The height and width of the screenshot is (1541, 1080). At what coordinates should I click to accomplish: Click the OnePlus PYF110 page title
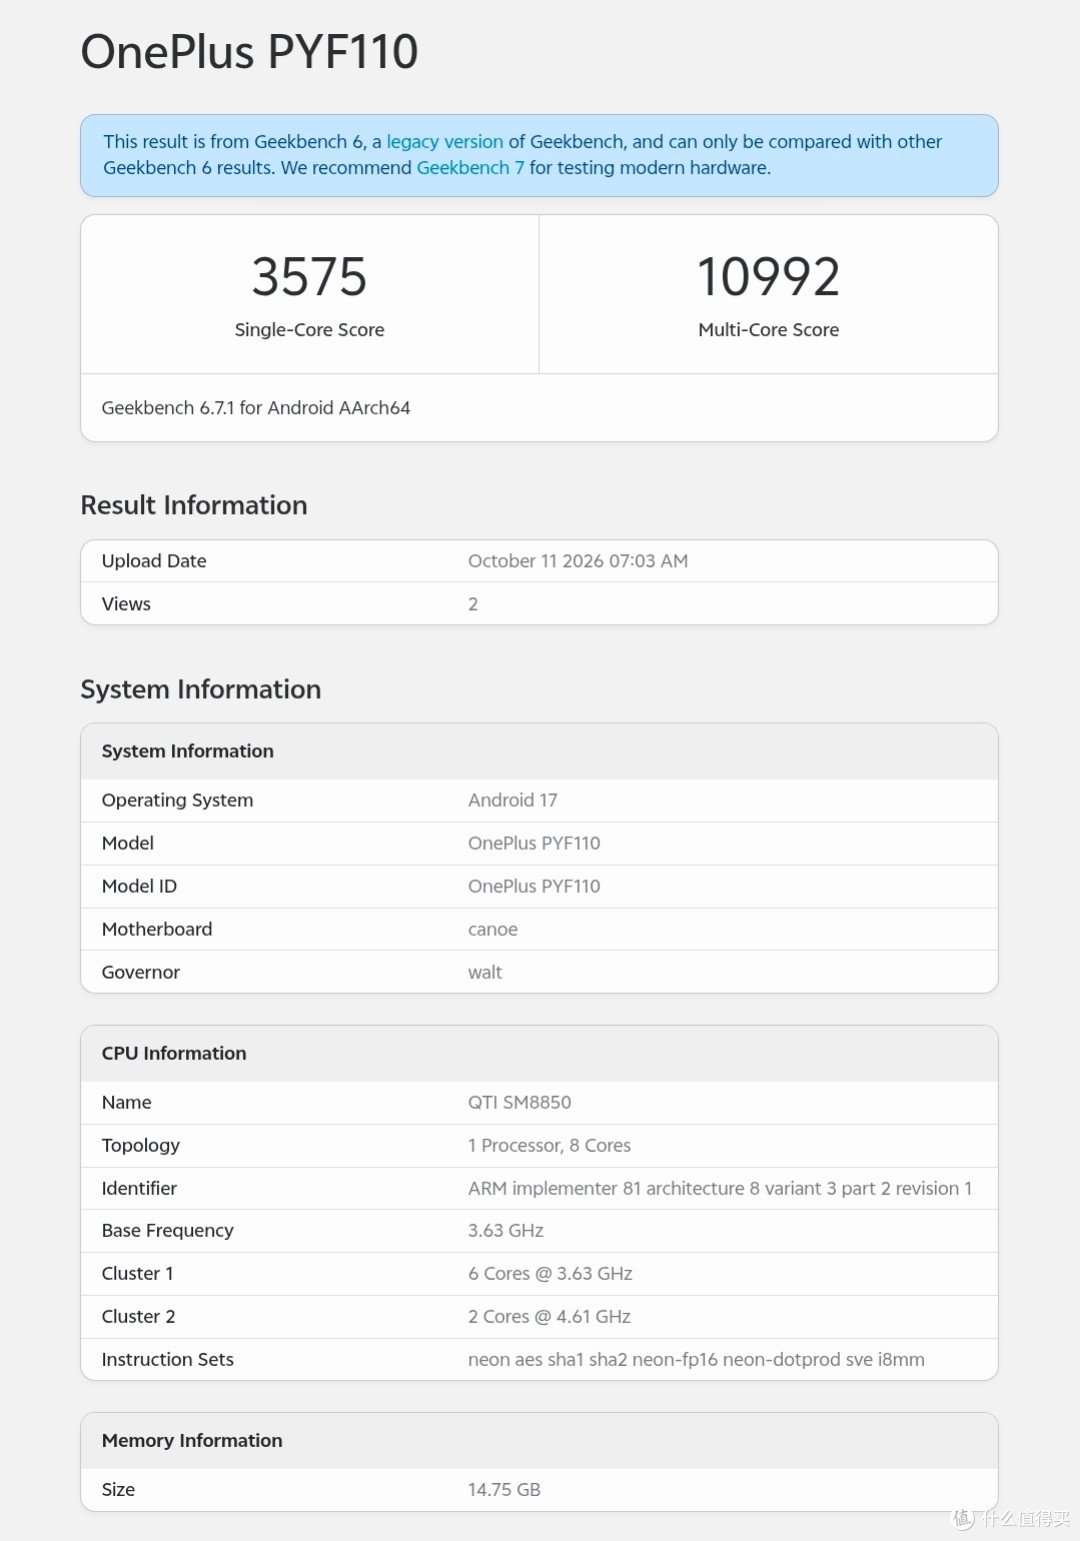(249, 52)
